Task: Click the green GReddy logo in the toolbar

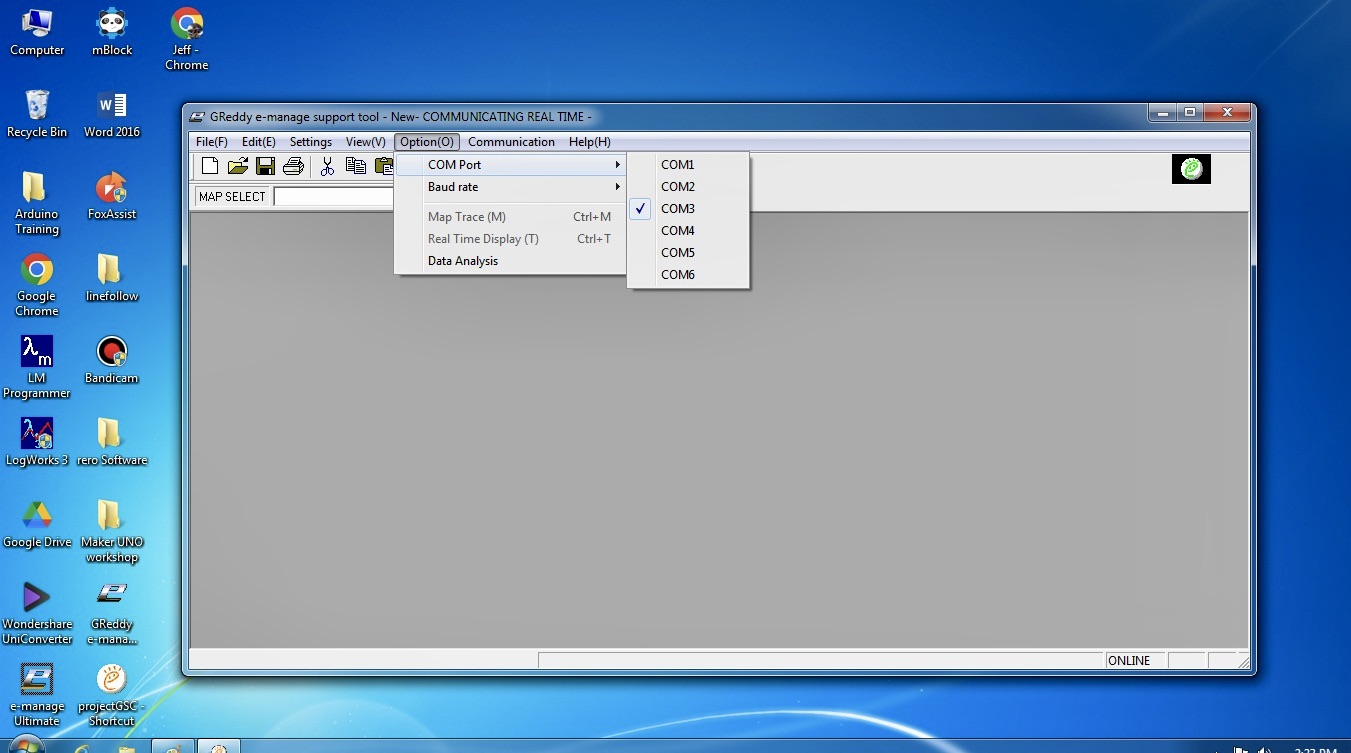Action: pyautogui.click(x=1191, y=169)
